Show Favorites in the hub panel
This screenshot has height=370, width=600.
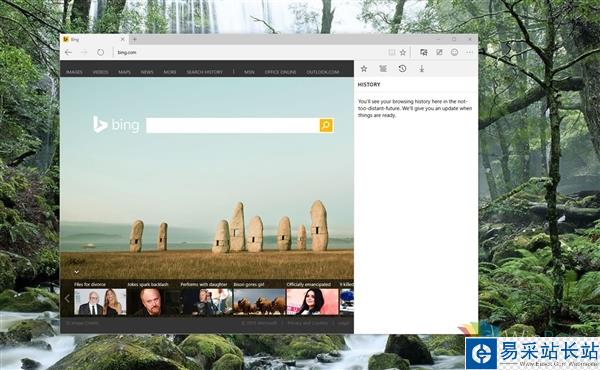pyautogui.click(x=364, y=68)
